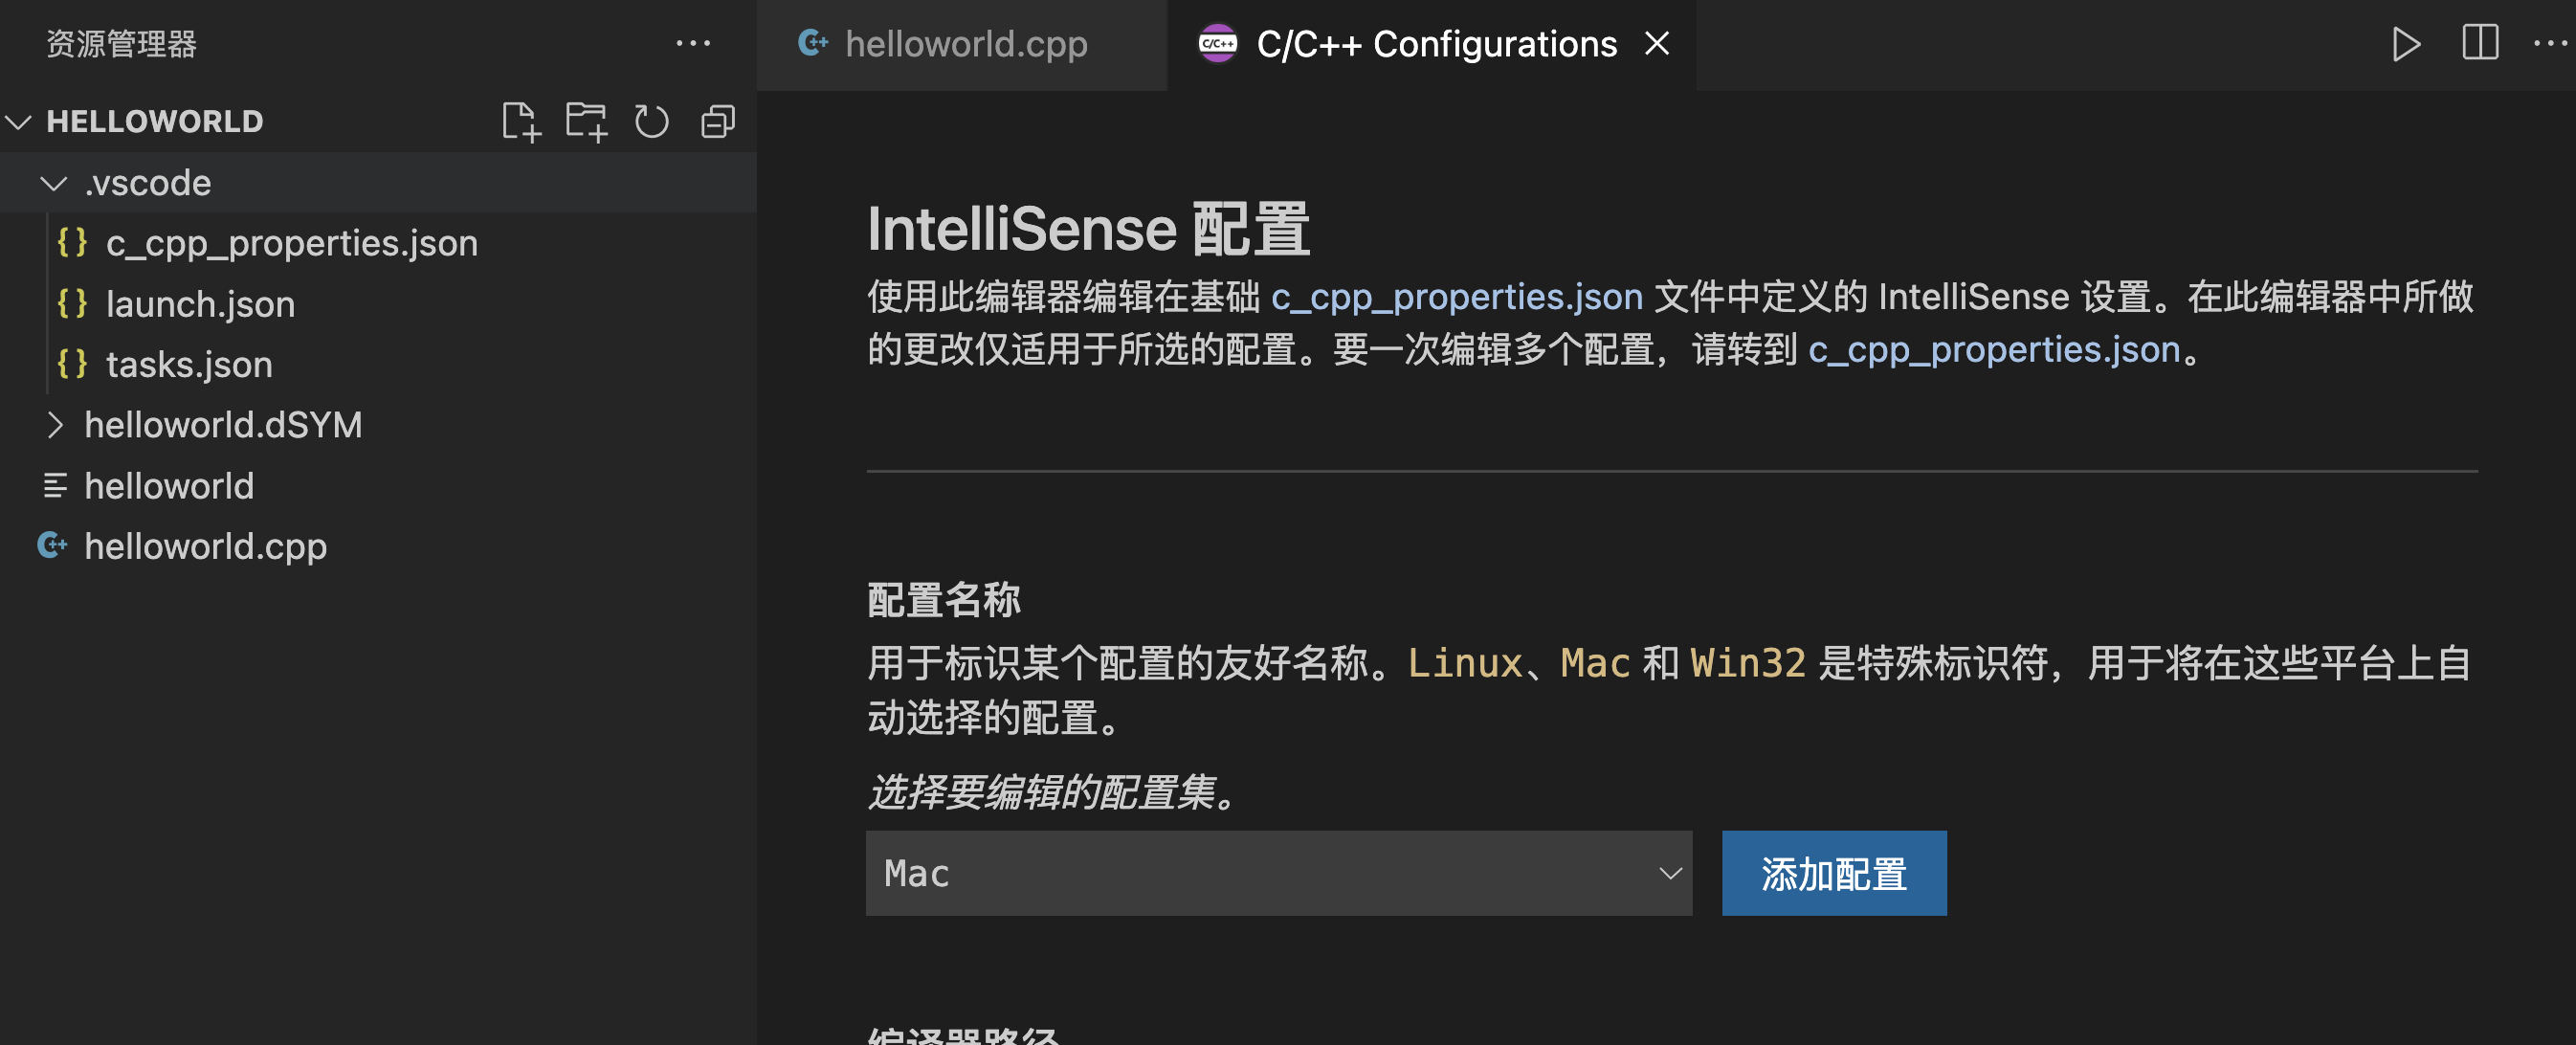Click refresh/reload icon in explorer panel

(x=653, y=122)
